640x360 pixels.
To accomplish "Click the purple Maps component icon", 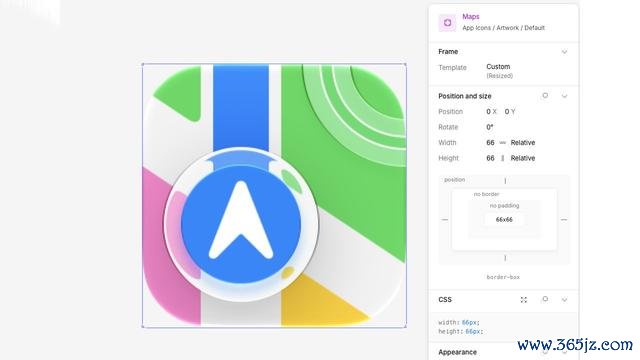I will tap(447, 22).
